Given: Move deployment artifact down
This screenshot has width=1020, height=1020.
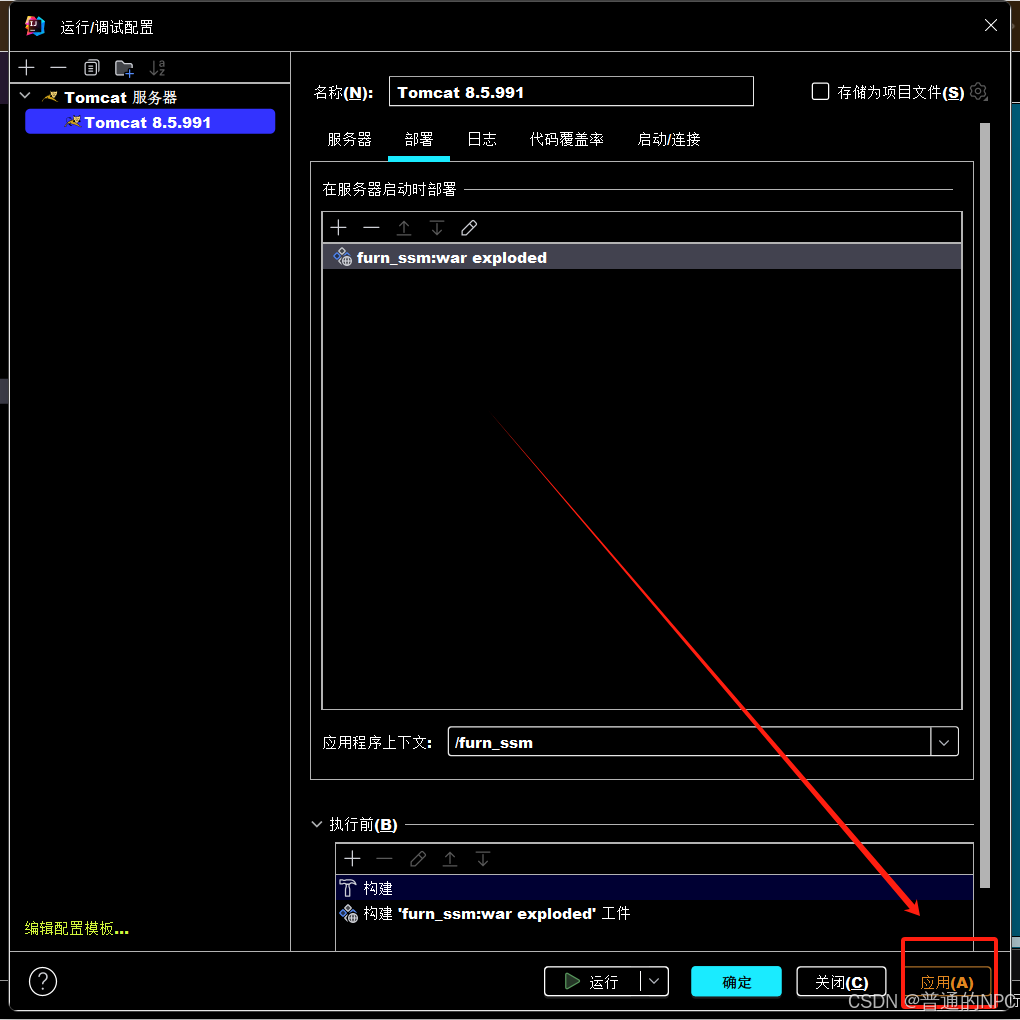Looking at the screenshot, I should click(x=436, y=228).
